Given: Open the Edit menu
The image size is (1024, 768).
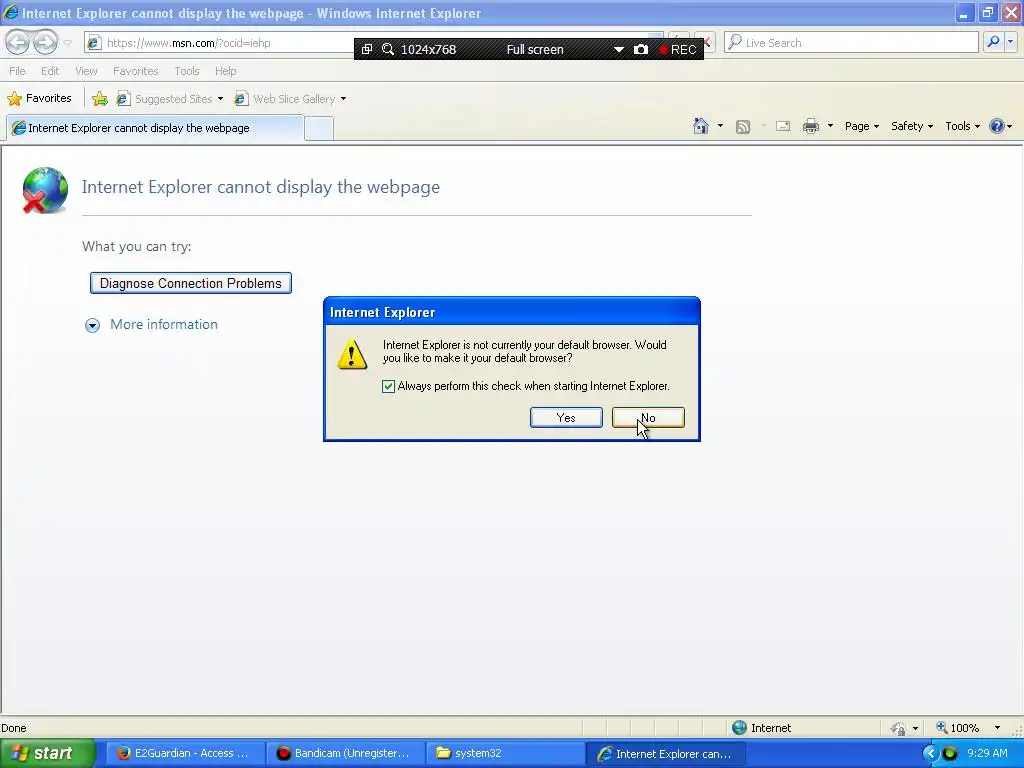Looking at the screenshot, I should 50,71.
